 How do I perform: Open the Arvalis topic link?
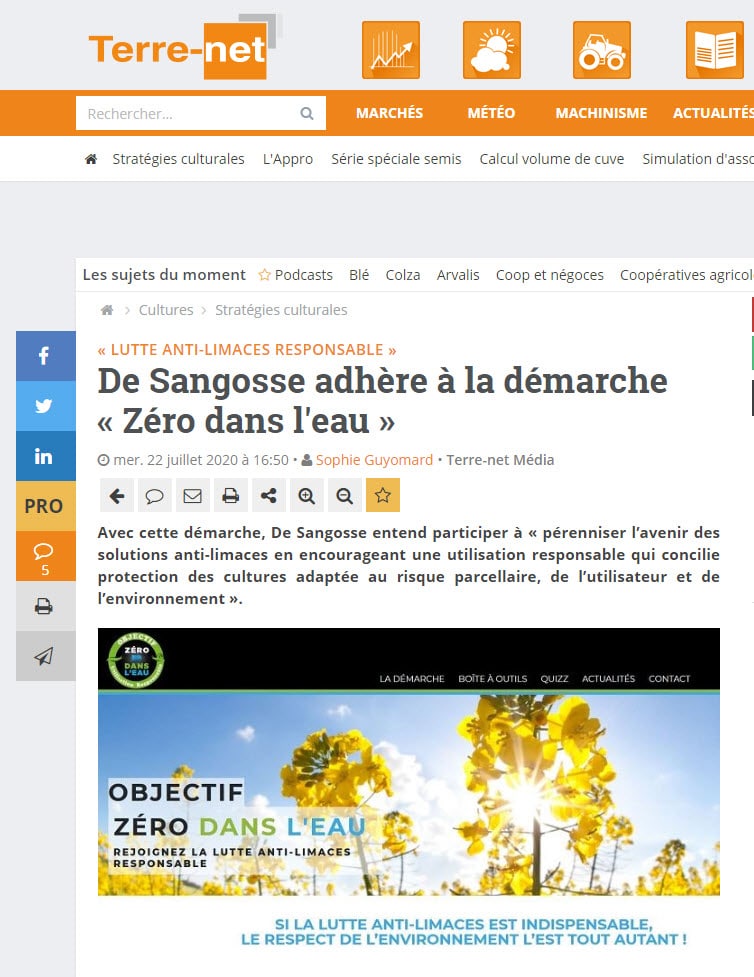tap(458, 275)
